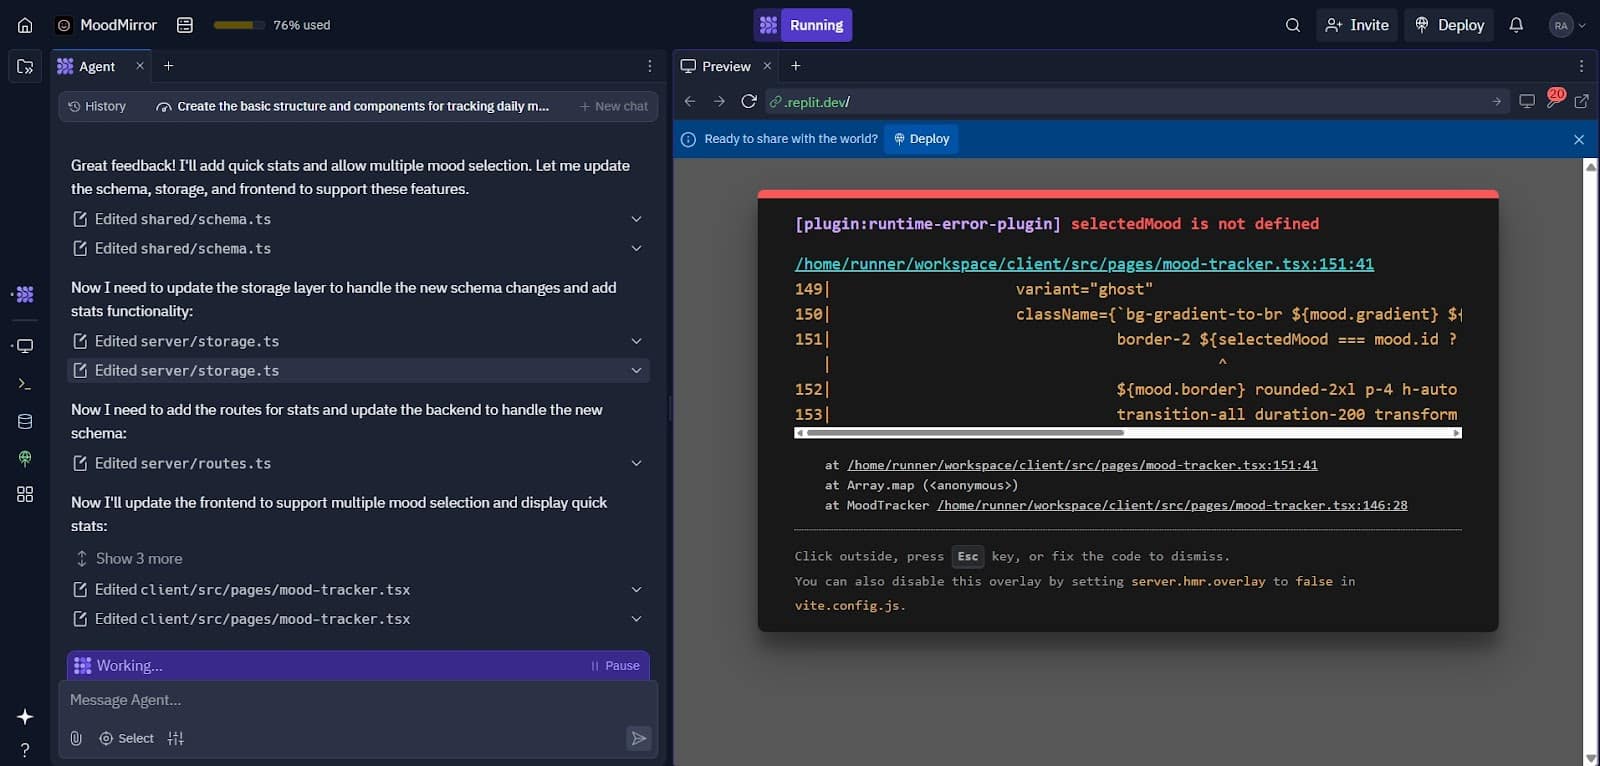Screen dimensions: 1600x766
Task: Pause the working agent
Action: [615, 666]
